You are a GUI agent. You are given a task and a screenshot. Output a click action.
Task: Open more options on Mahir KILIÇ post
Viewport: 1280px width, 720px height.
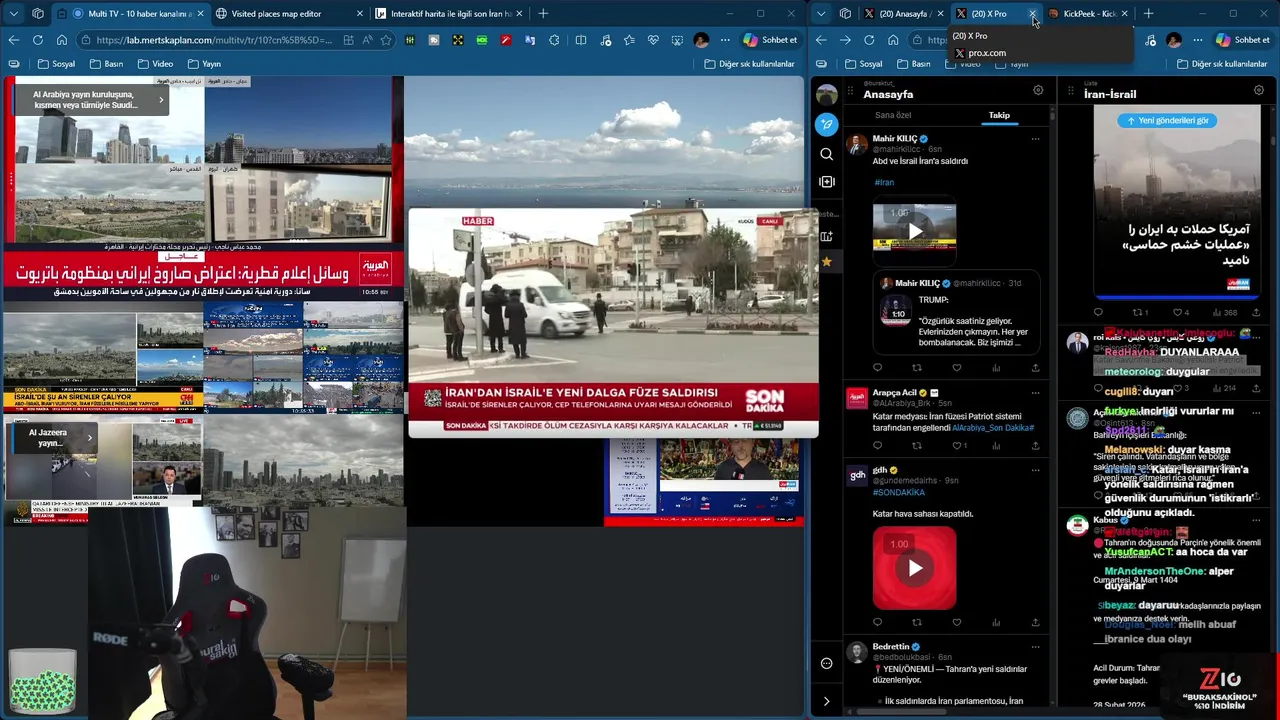click(x=1035, y=139)
